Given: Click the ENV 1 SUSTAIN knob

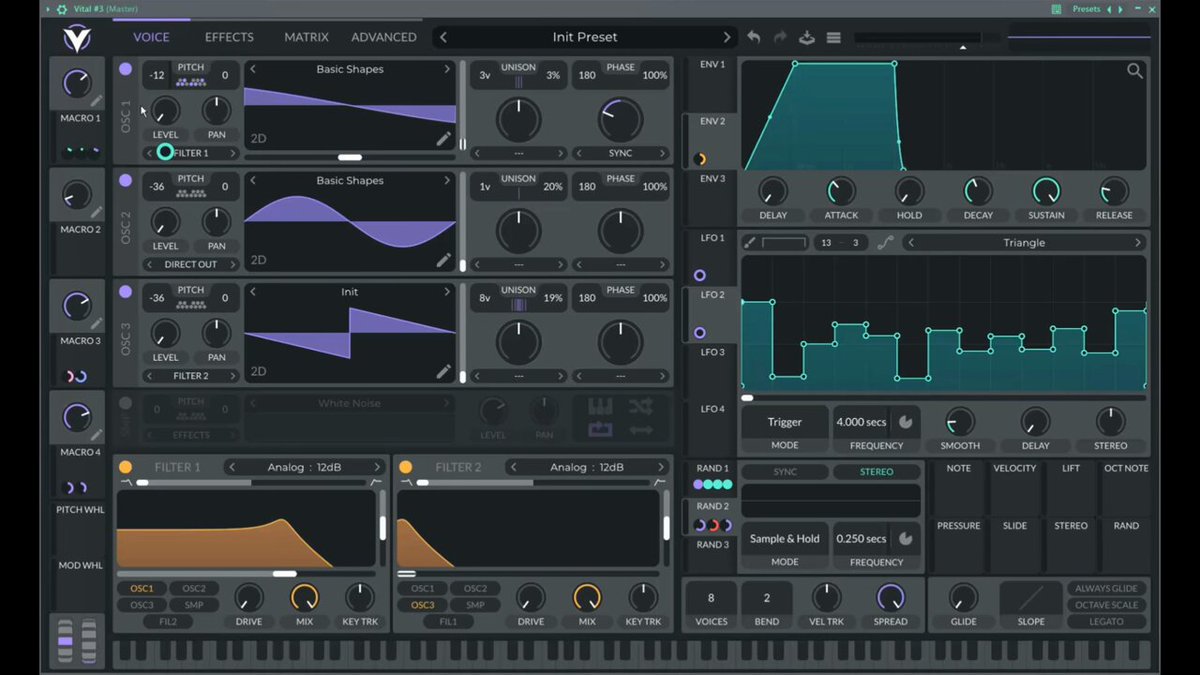Looking at the screenshot, I should point(1046,190).
